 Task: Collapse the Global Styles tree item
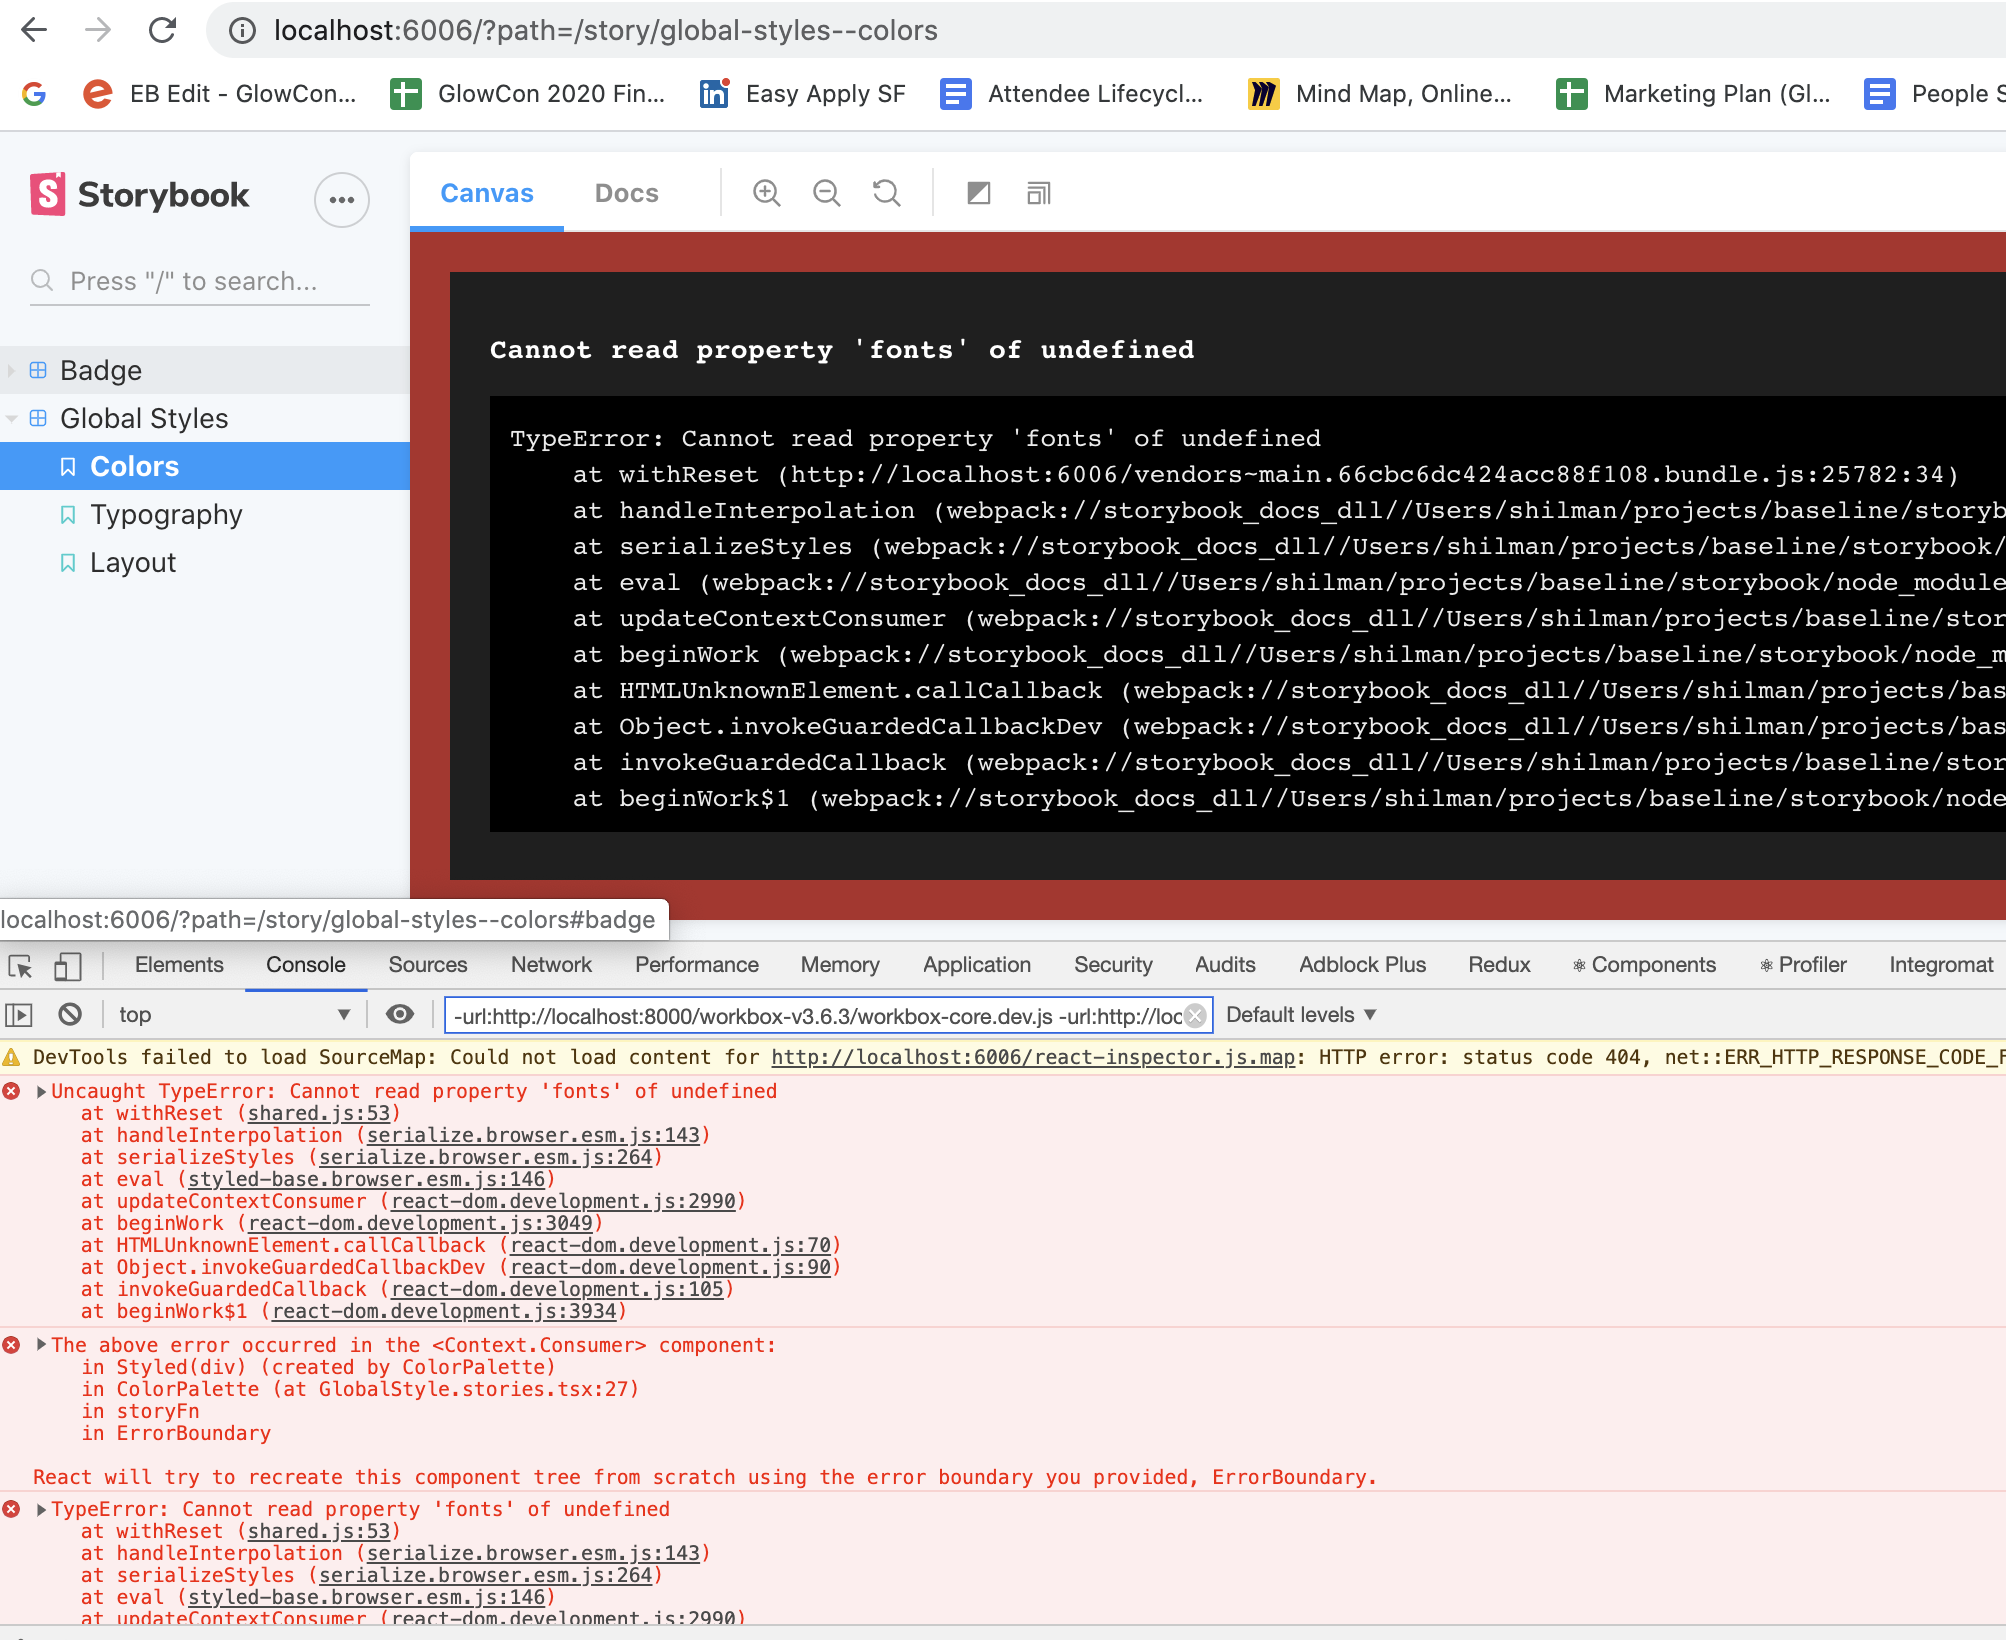[x=10, y=418]
